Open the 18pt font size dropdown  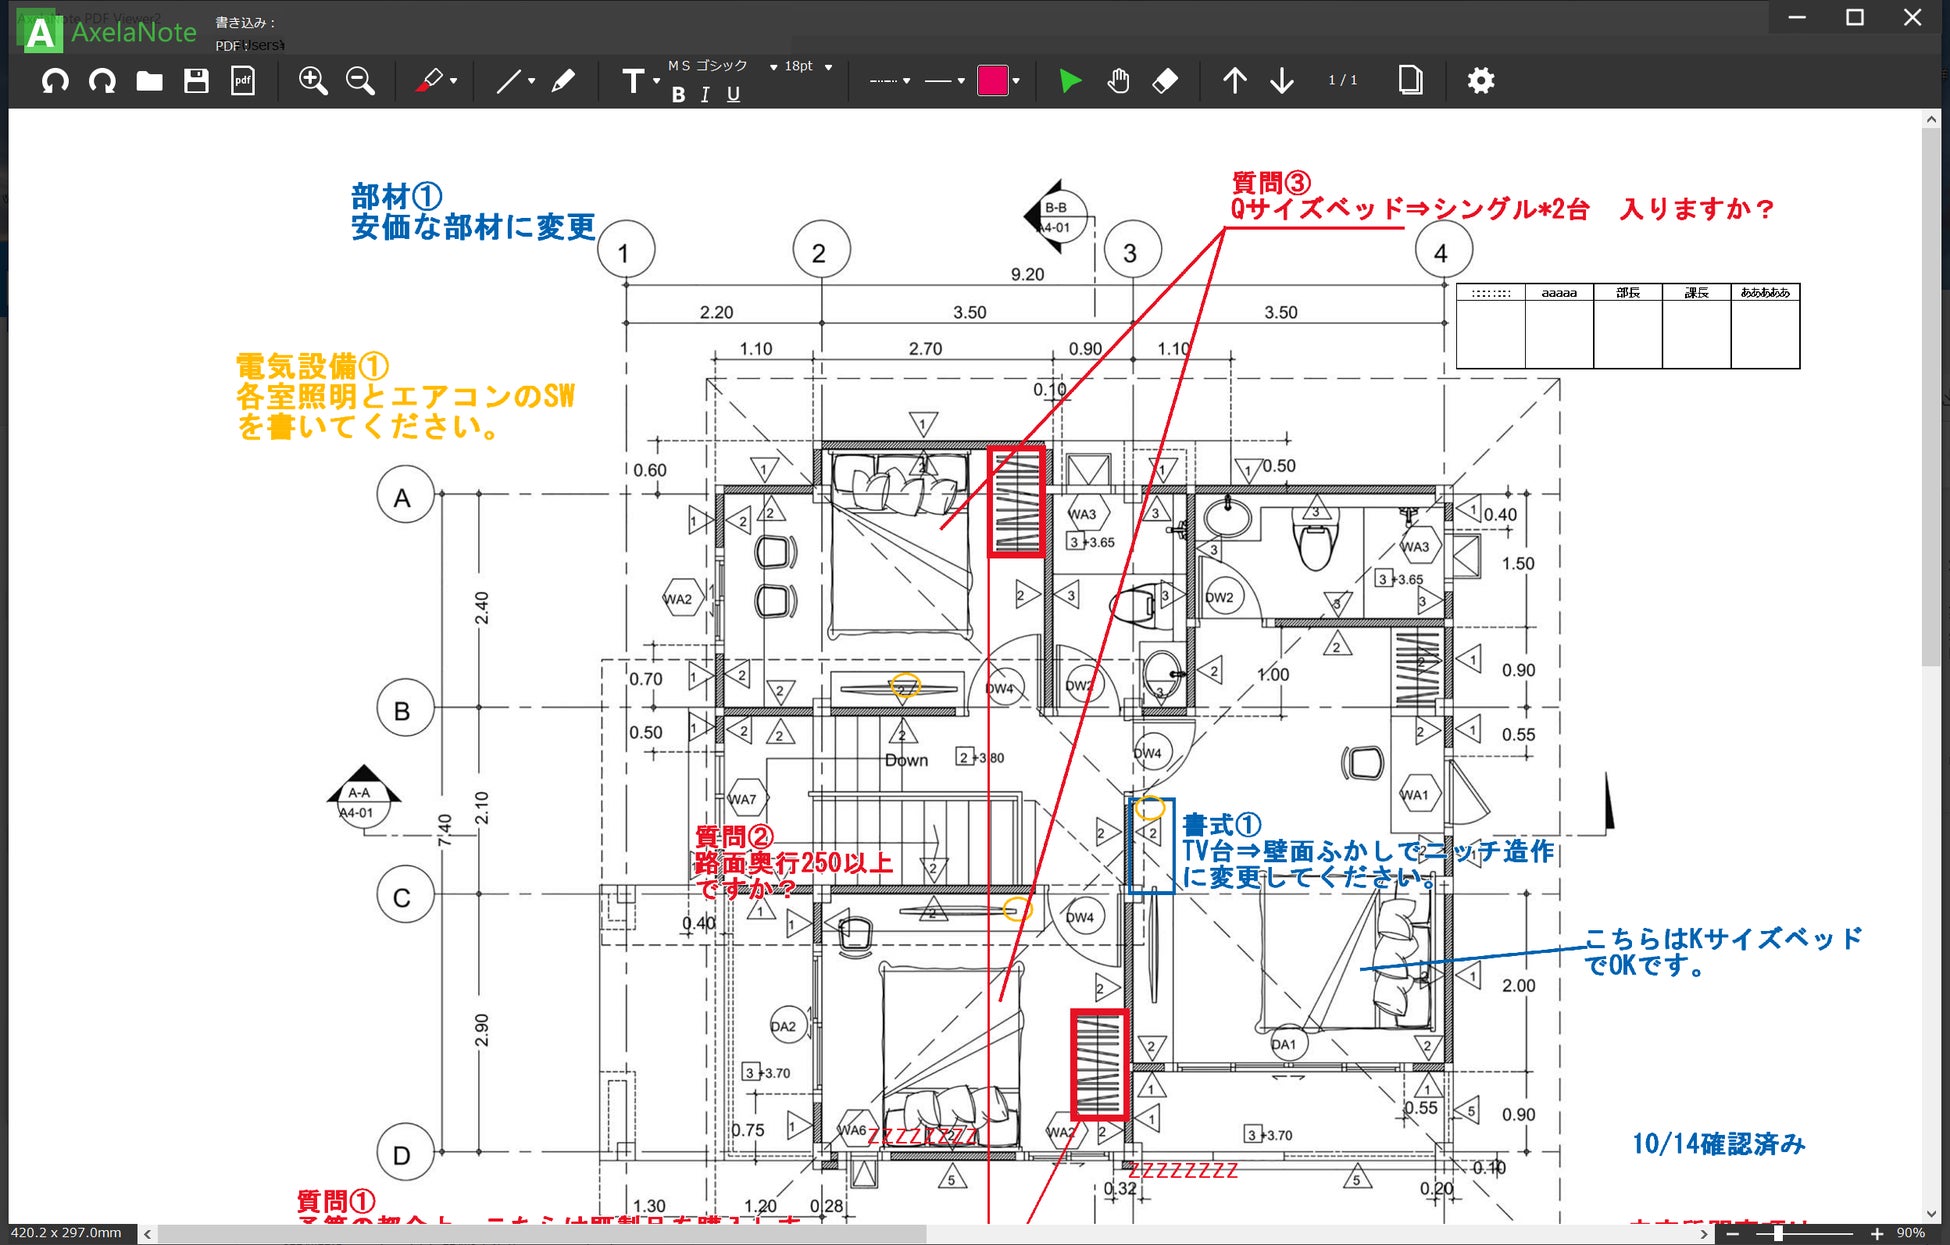(x=828, y=67)
